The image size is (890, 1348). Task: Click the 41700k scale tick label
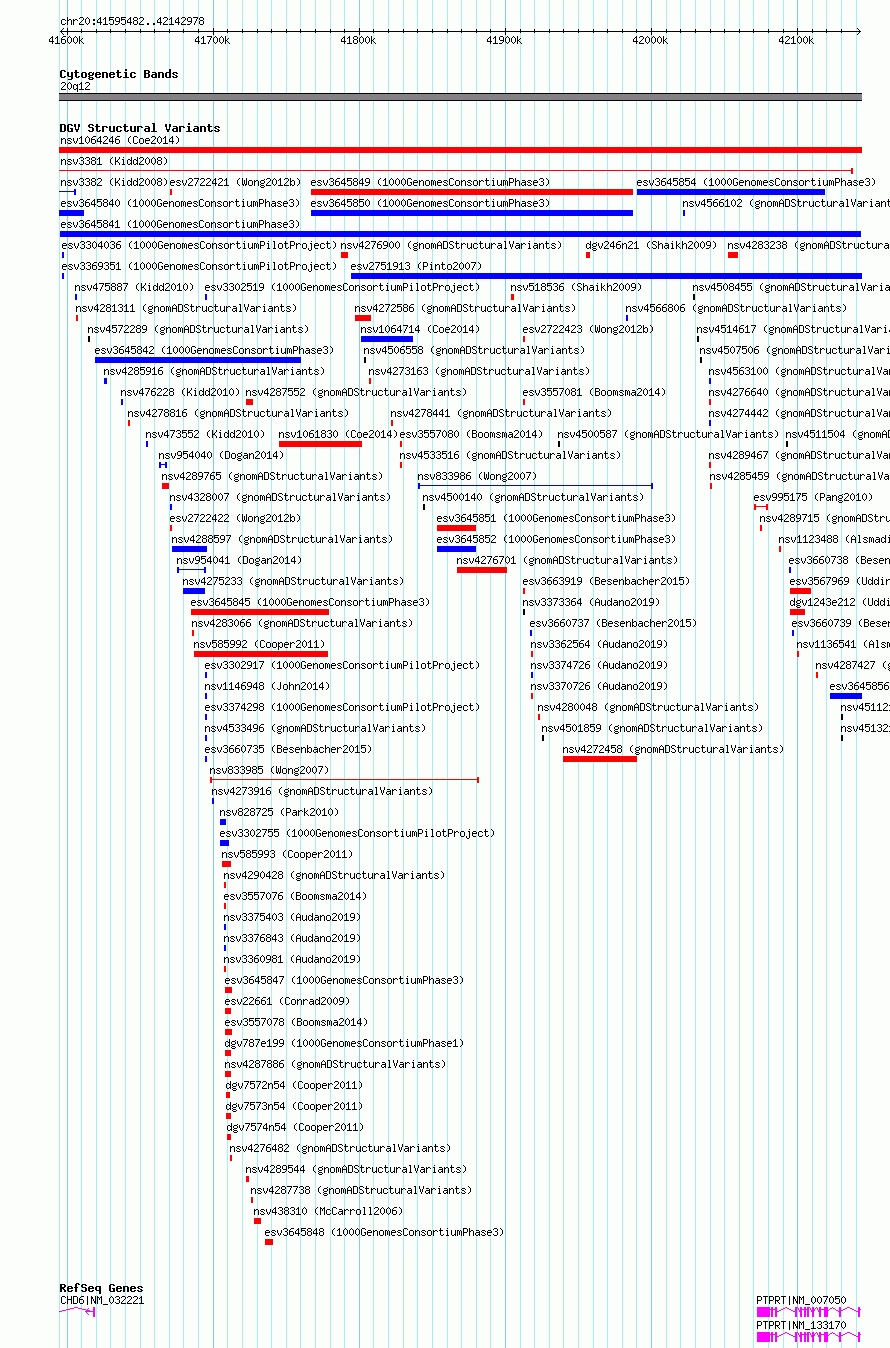click(212, 41)
